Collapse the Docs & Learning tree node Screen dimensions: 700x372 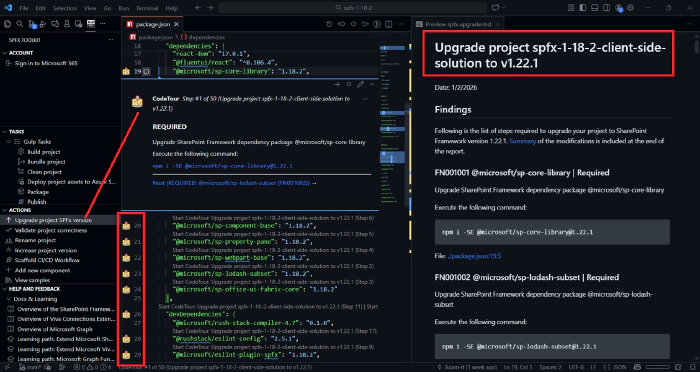9,299
